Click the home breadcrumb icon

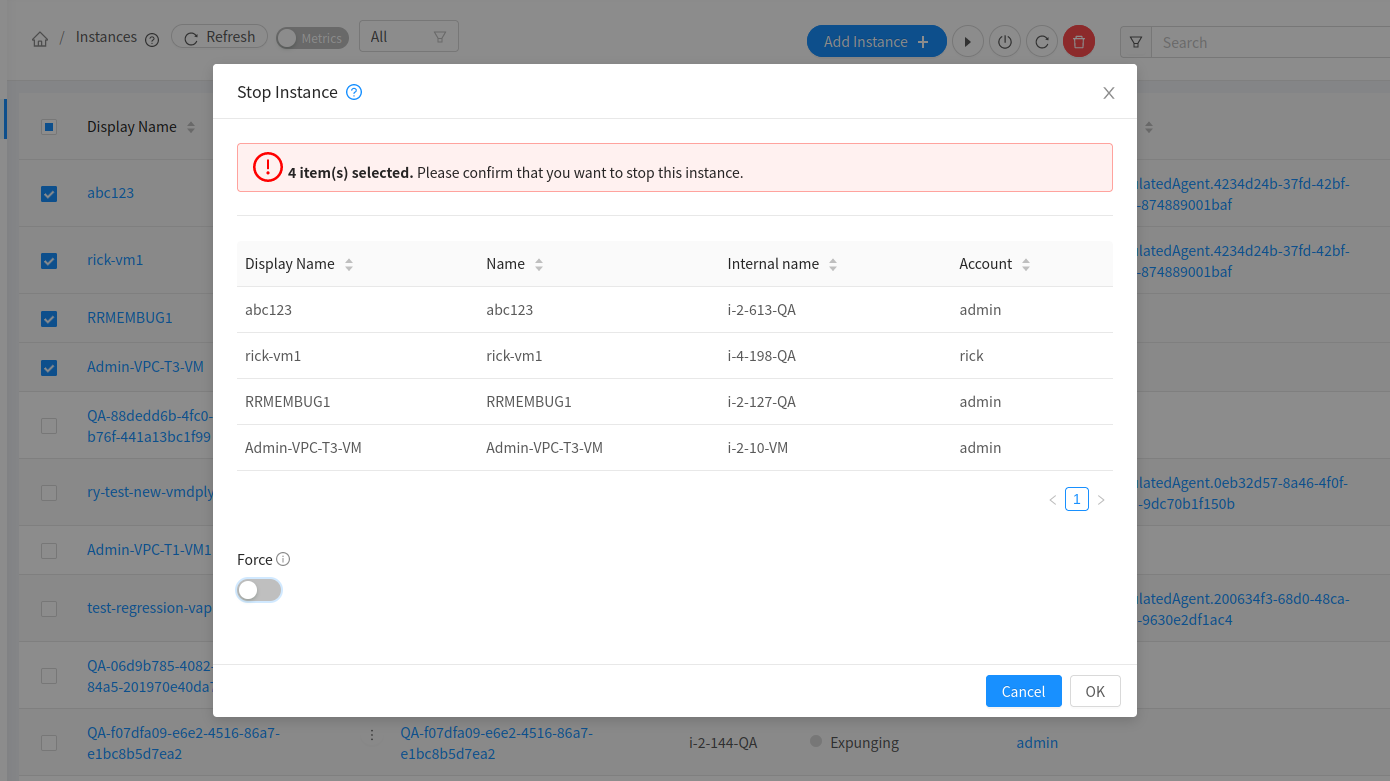pos(40,40)
